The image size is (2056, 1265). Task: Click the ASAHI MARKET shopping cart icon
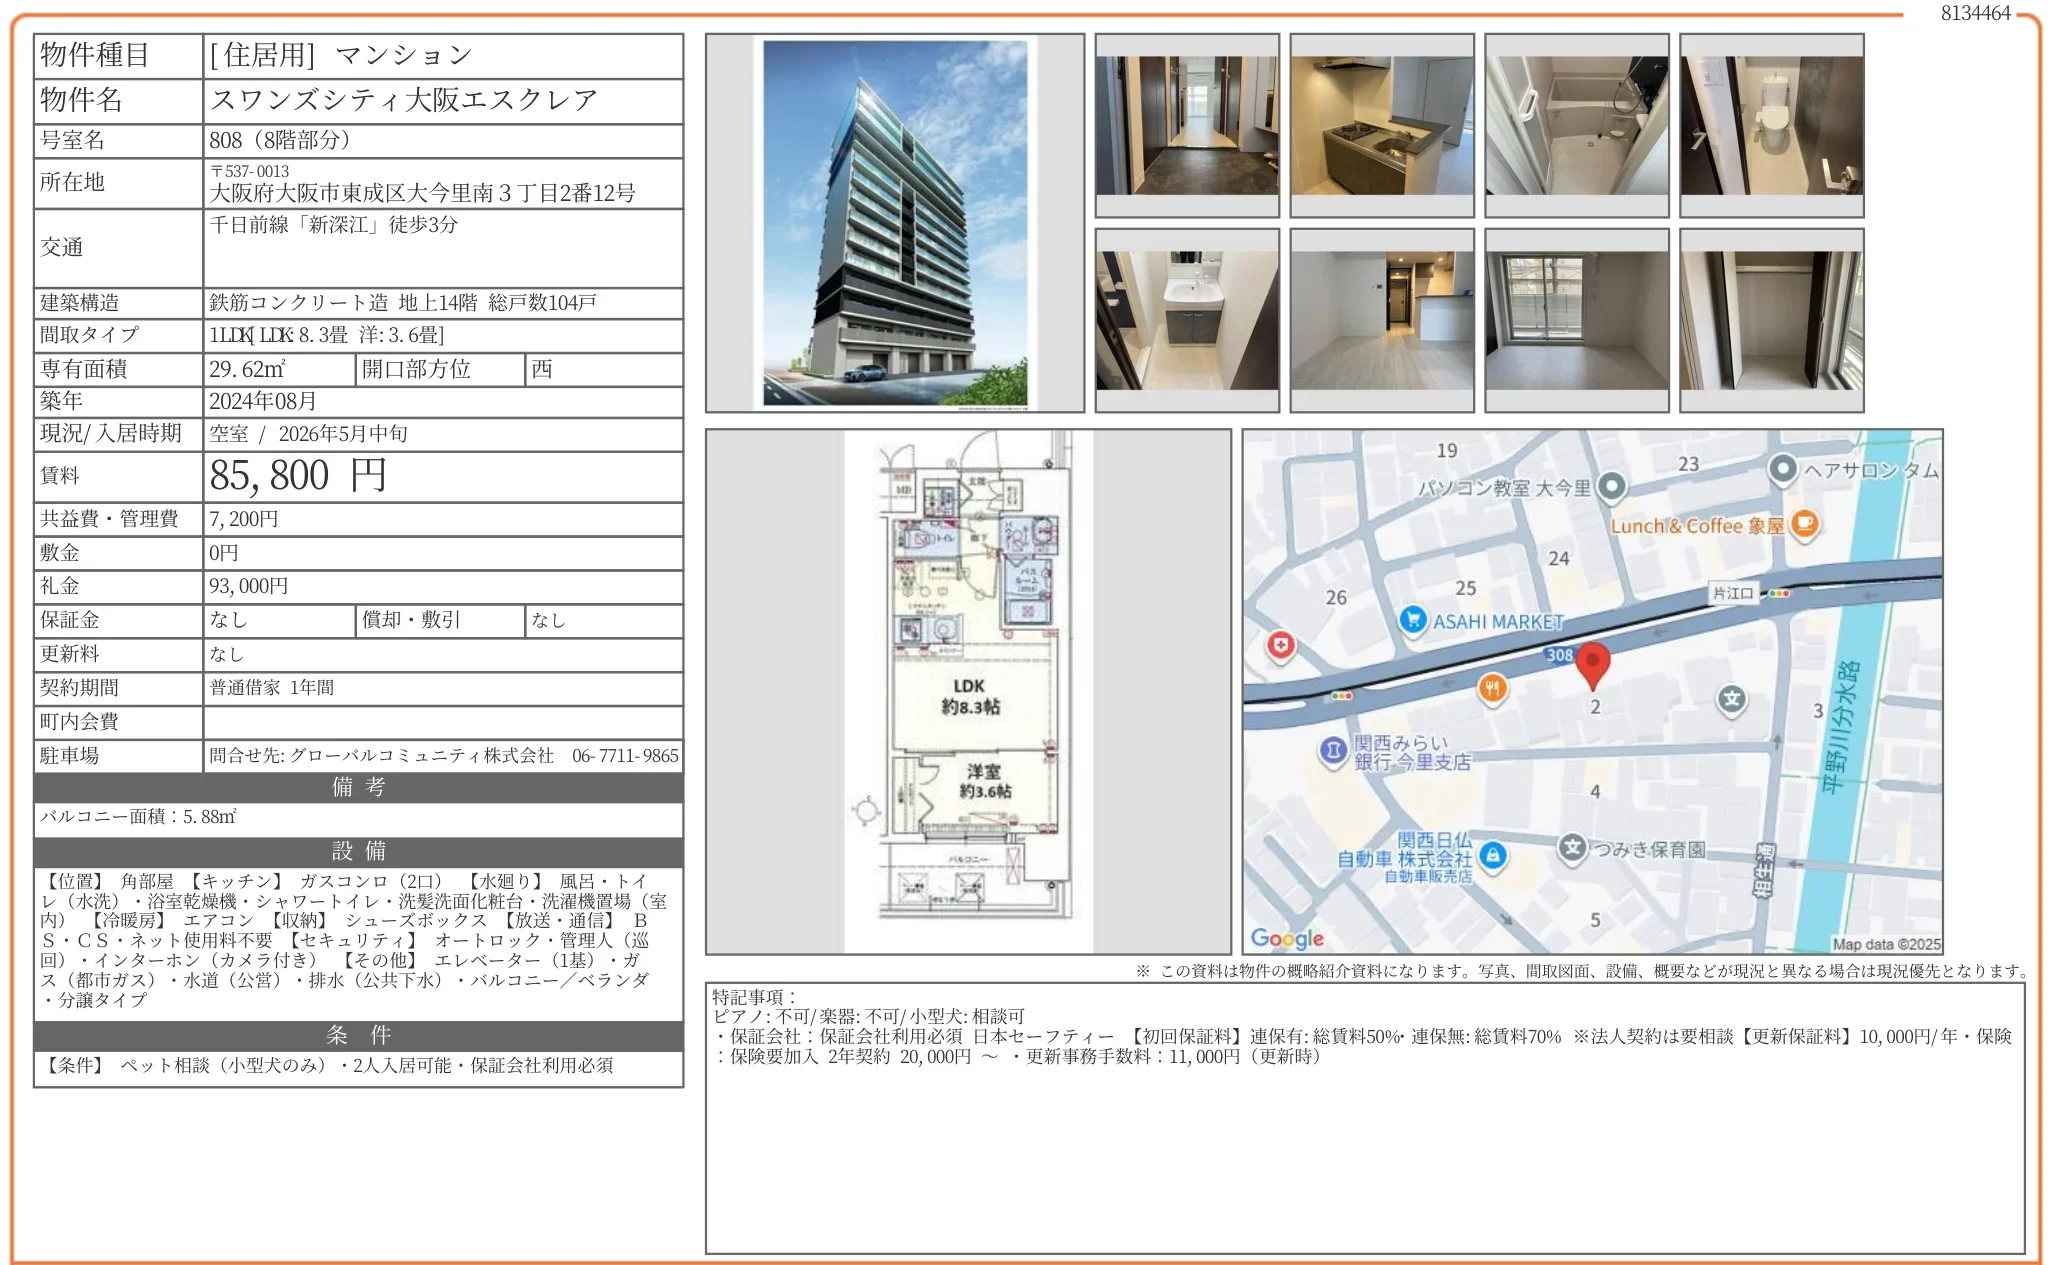pyautogui.click(x=1412, y=620)
